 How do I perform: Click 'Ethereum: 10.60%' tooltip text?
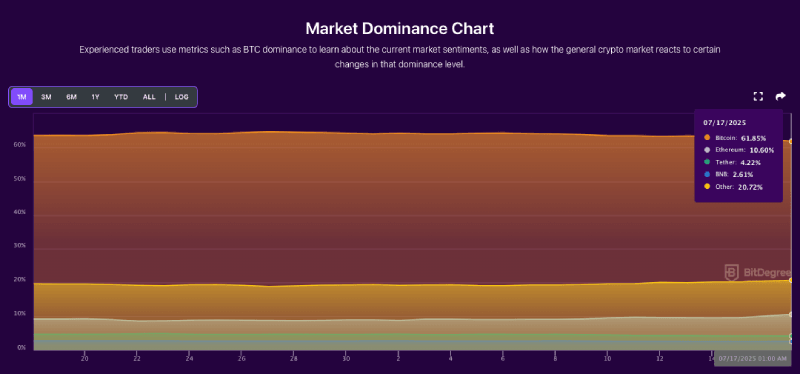[745, 150]
